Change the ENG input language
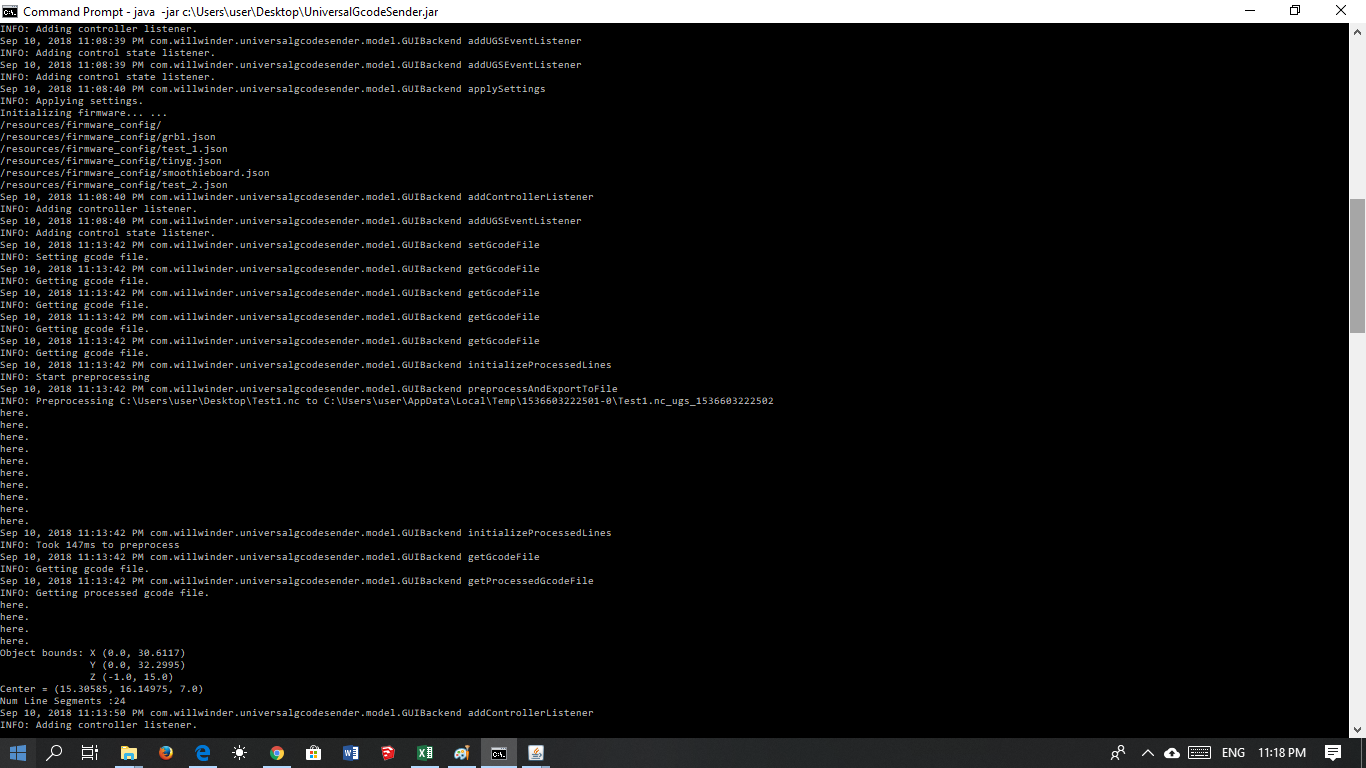Viewport: 1366px width, 768px height. pyautogui.click(x=1233, y=753)
